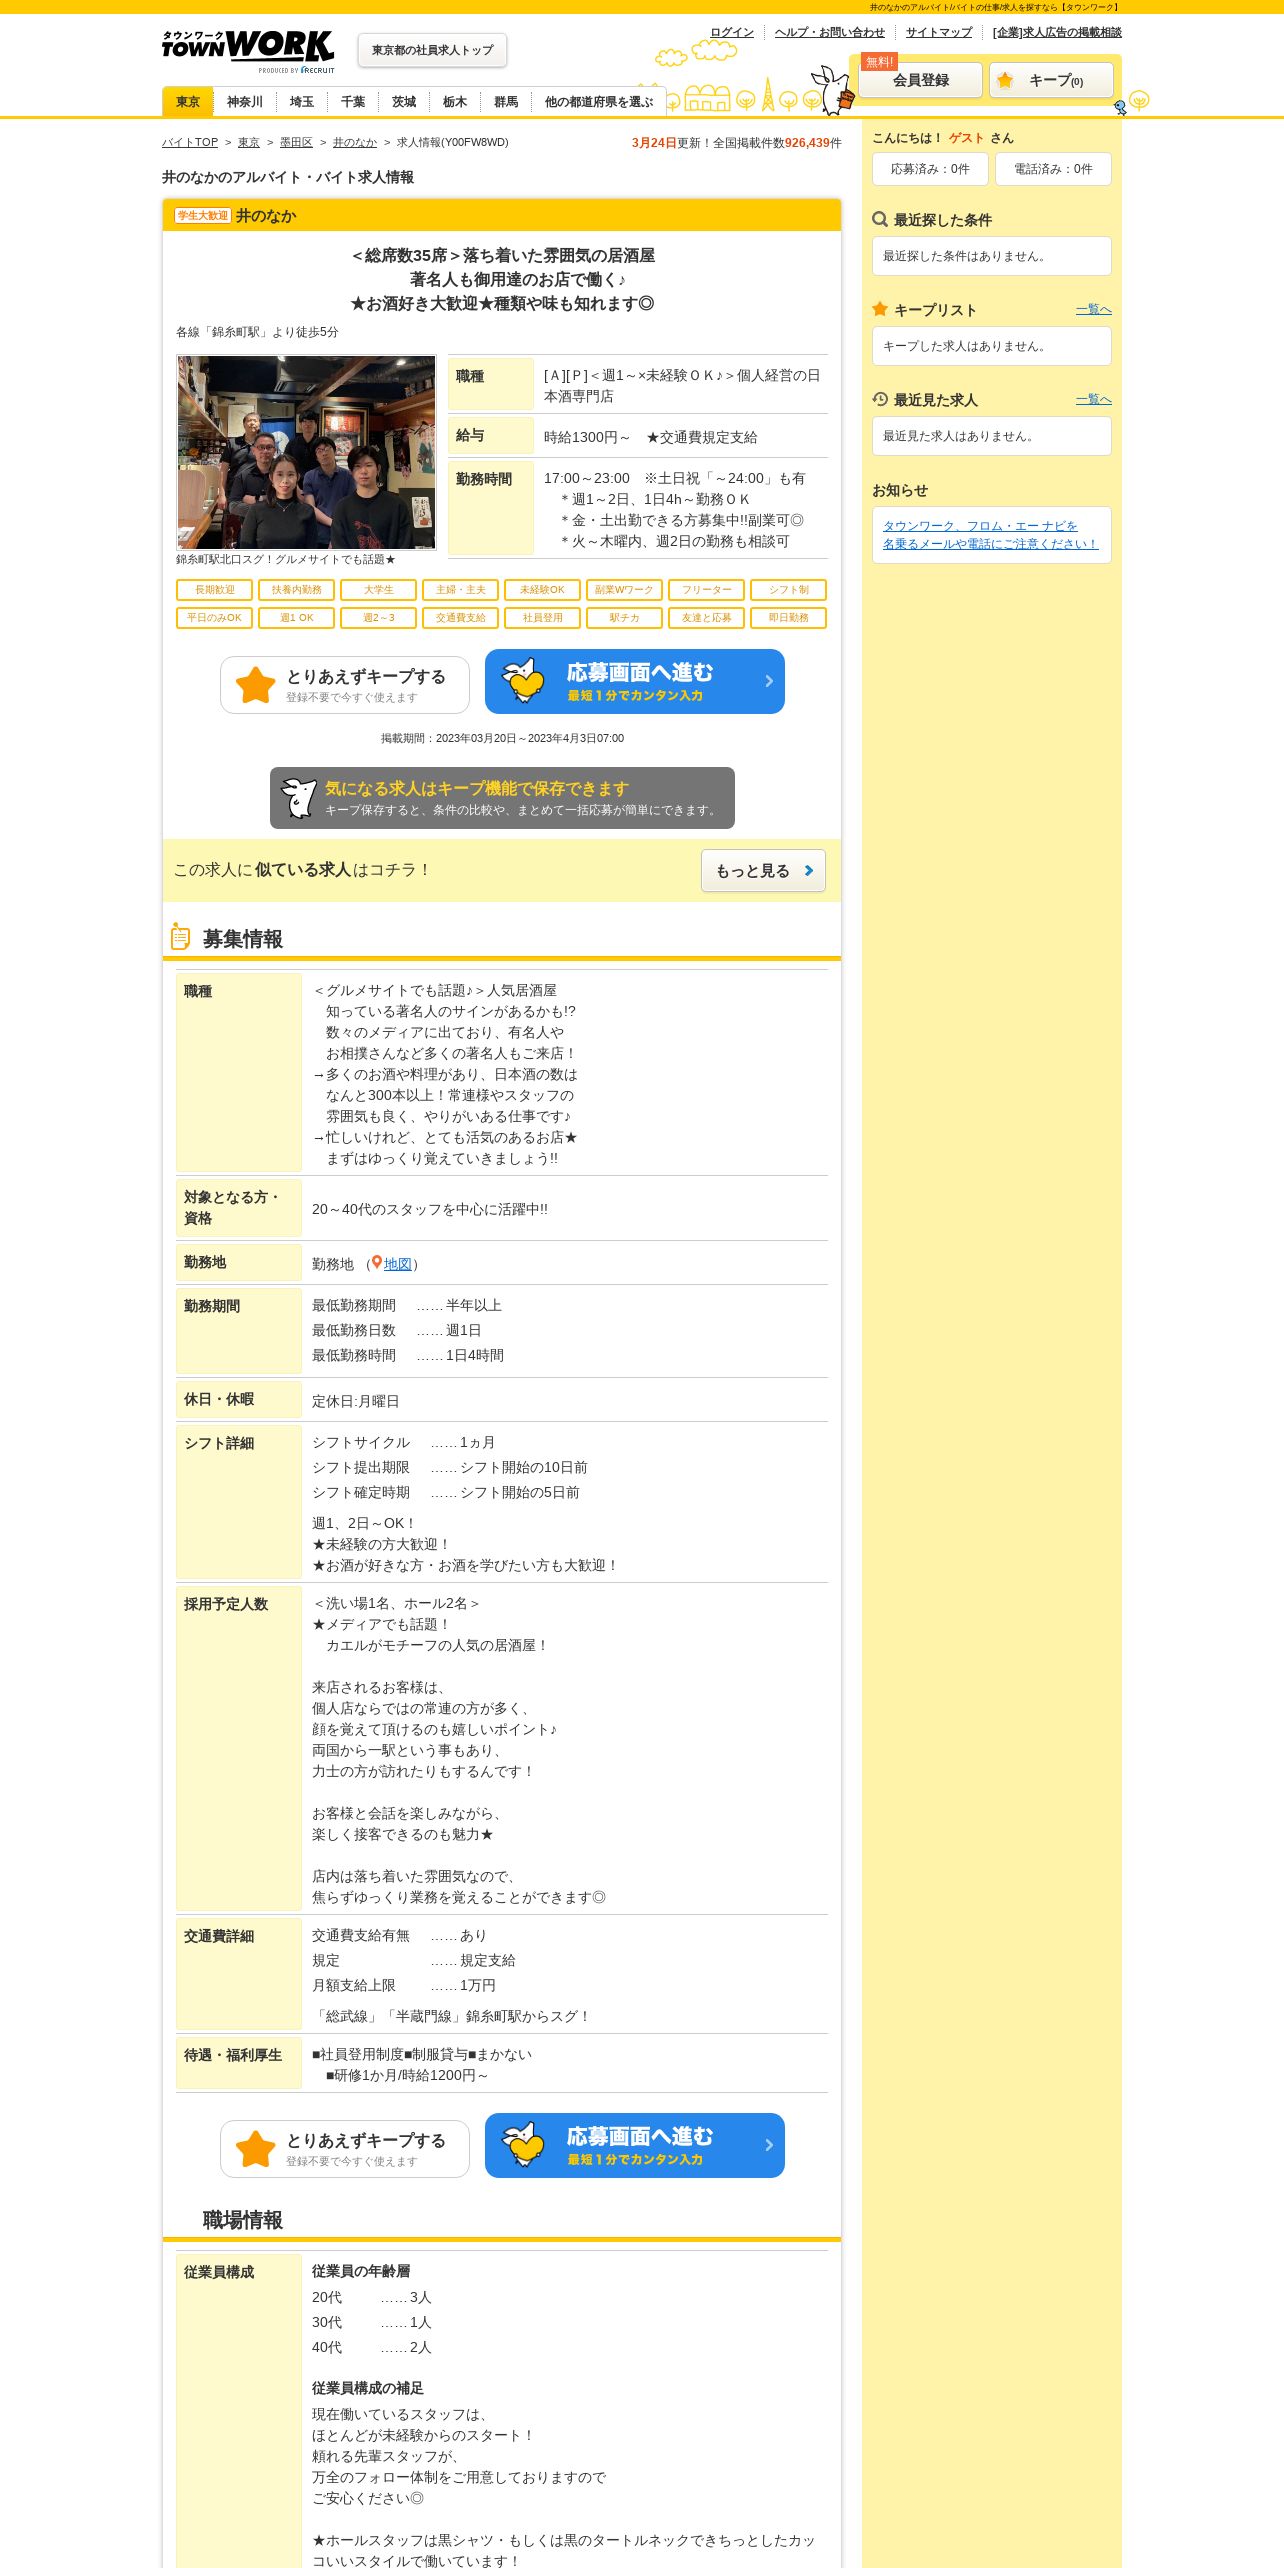The width and height of the screenshot is (1284, 2568).
Task: Open 他の都道府県を選ぶ prefecture selector
Action: pyautogui.click(x=598, y=102)
